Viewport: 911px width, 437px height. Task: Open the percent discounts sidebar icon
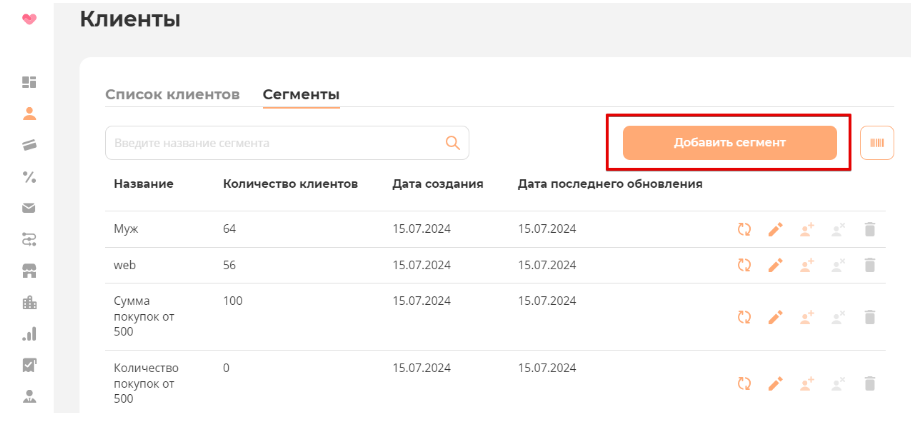(29, 177)
